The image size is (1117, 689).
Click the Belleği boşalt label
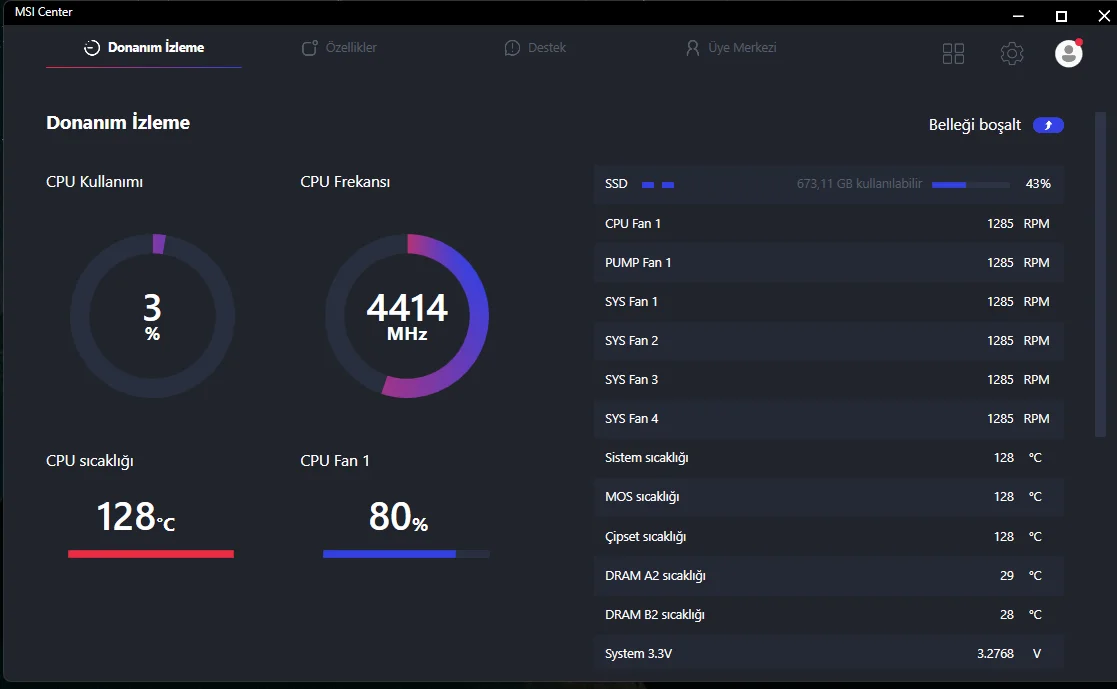click(x=975, y=125)
